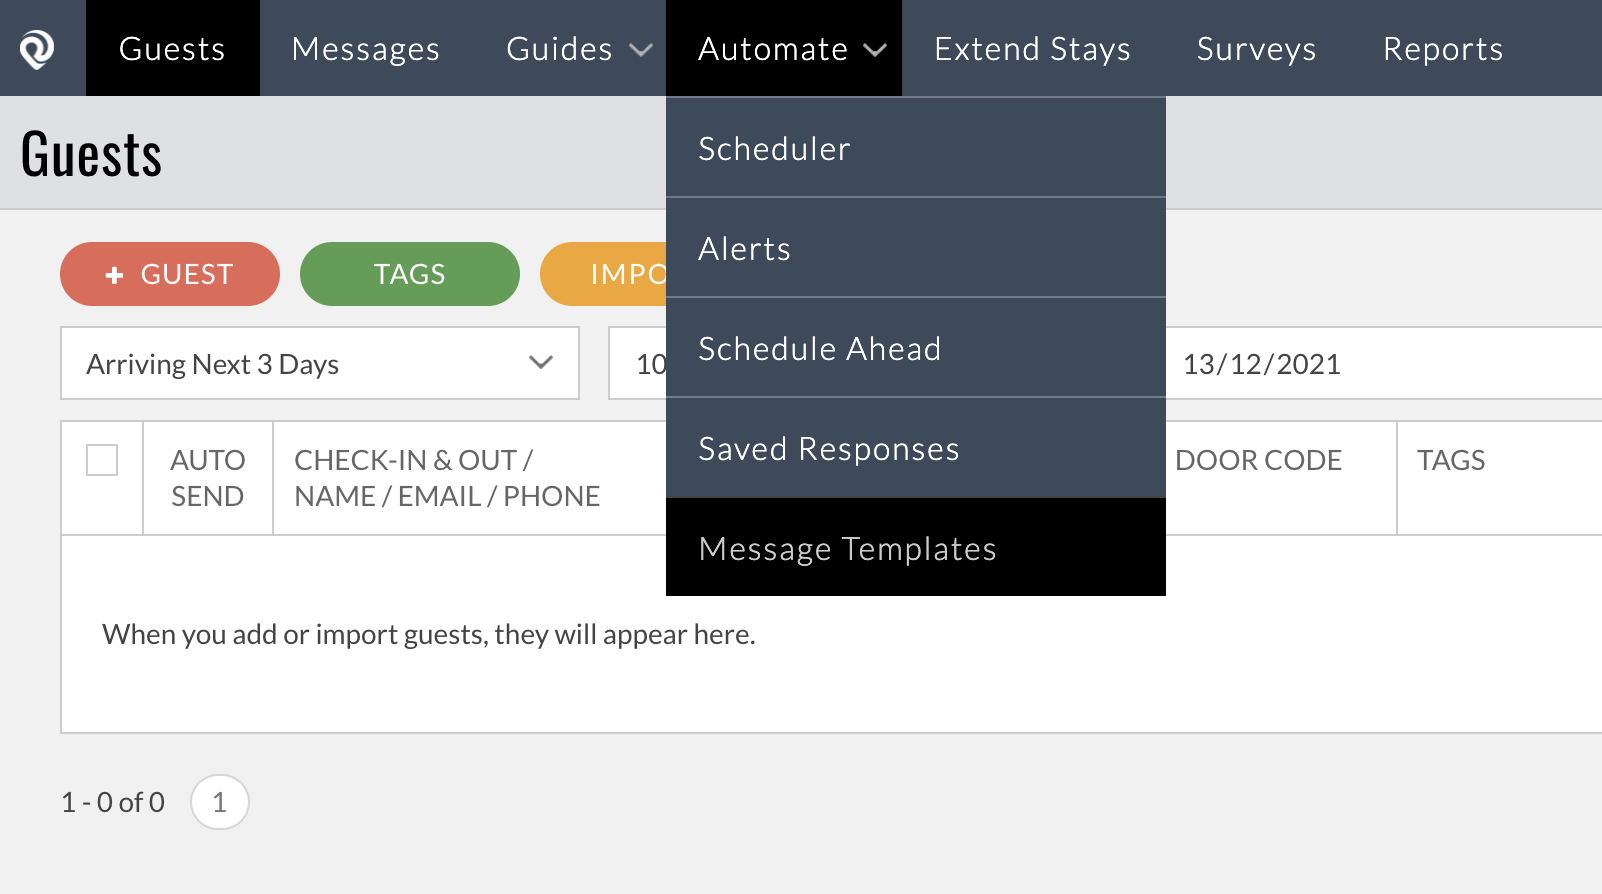Select Scheduler from Automate menu
The height and width of the screenshot is (894, 1602).
coord(775,149)
